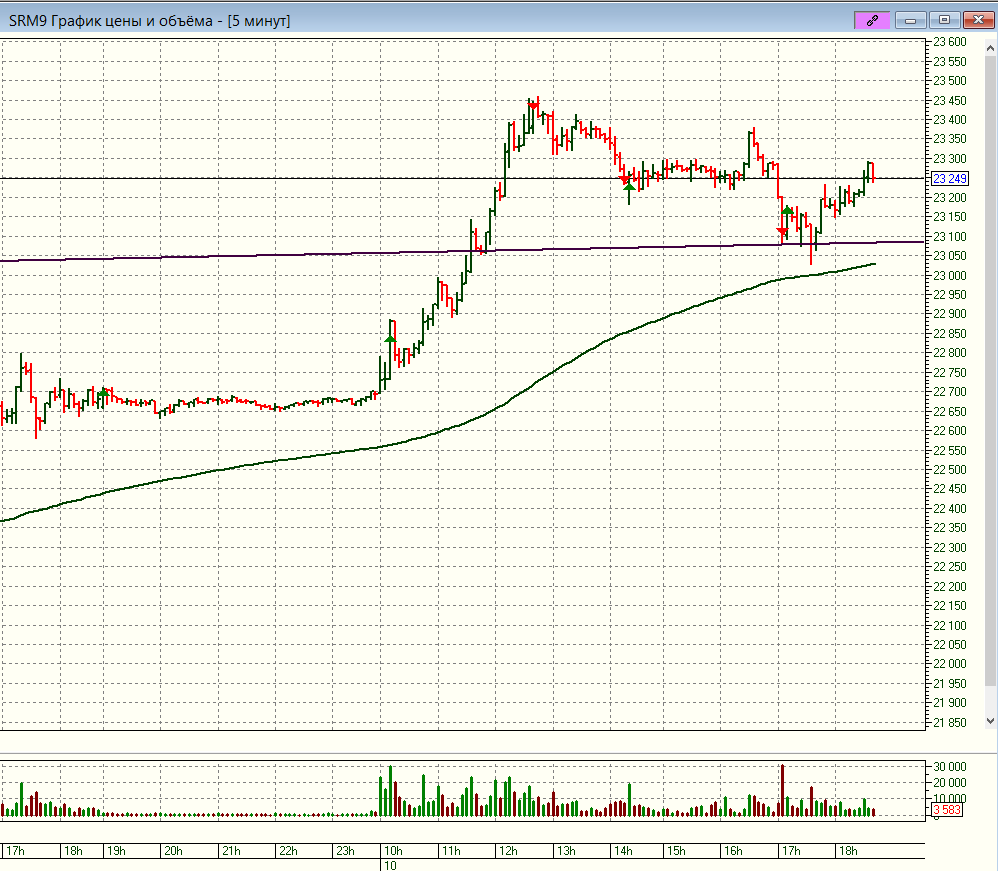Click the current price label 23 249
The height and width of the screenshot is (871, 998).
950,178
